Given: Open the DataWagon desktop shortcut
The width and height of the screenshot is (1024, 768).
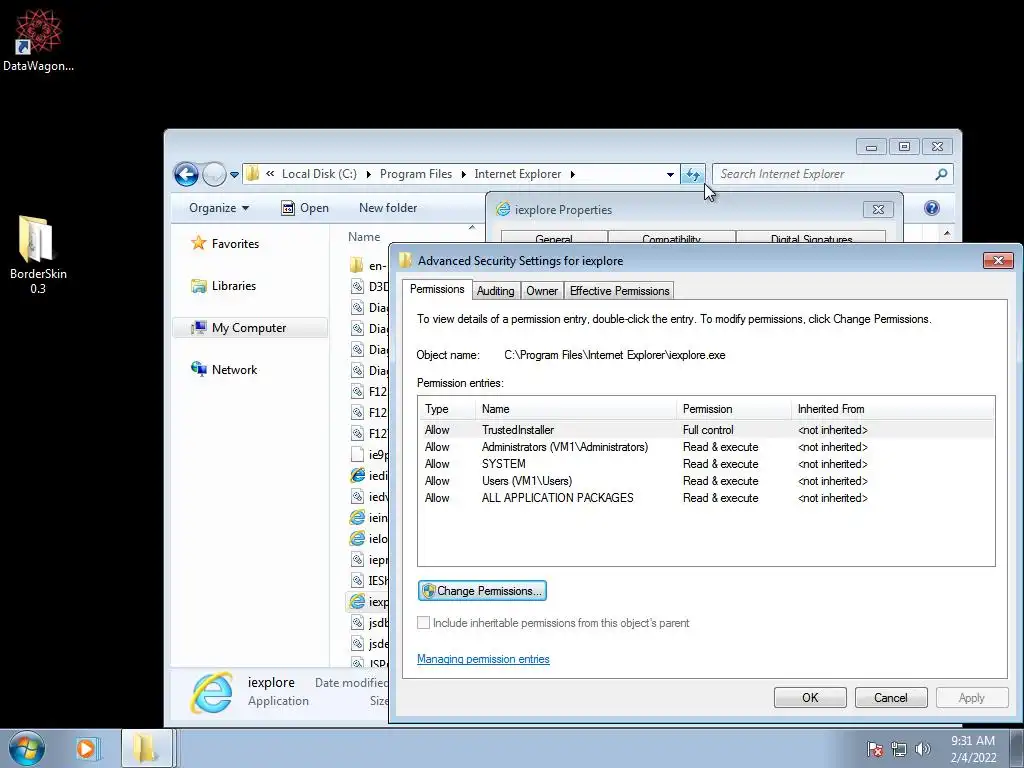Looking at the screenshot, I should coord(38,40).
